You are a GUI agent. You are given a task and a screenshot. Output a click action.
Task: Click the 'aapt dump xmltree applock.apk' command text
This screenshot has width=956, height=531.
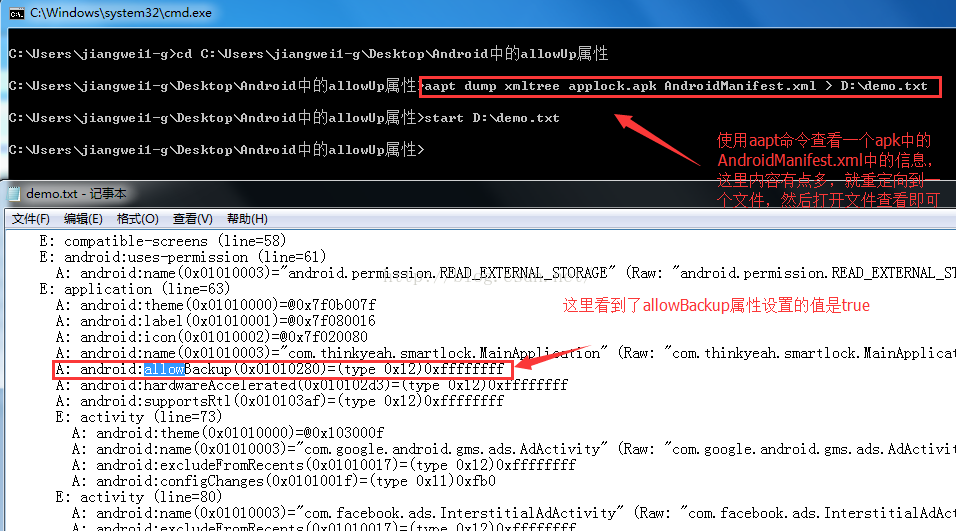click(540, 86)
